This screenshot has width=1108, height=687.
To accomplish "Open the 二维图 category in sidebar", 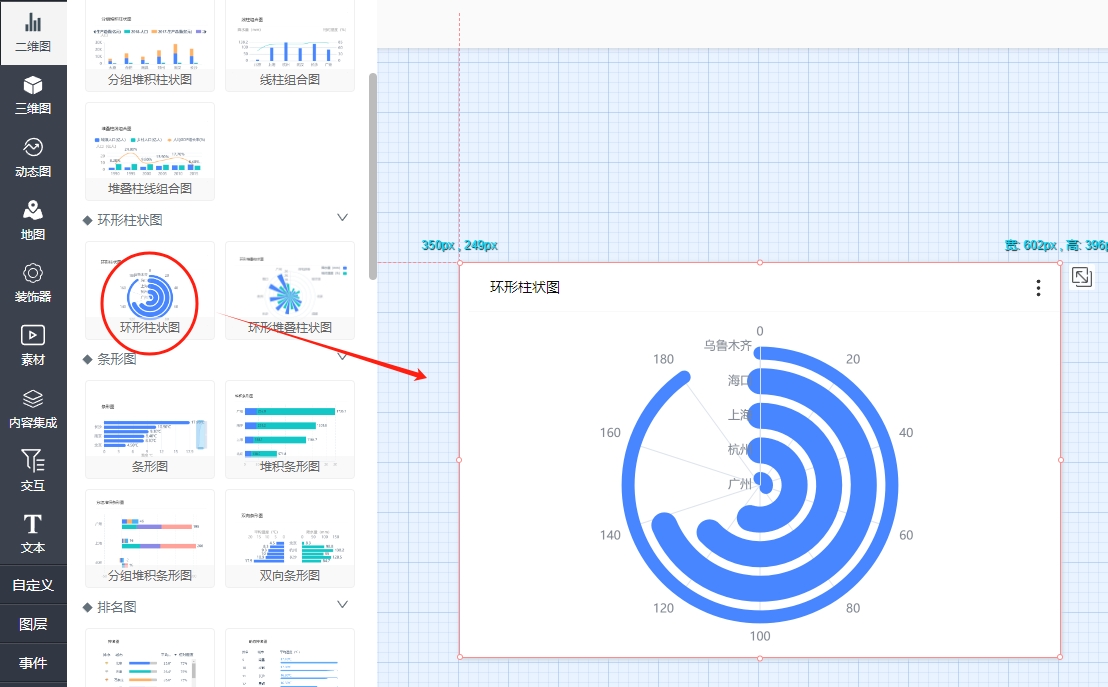I will point(33,33).
